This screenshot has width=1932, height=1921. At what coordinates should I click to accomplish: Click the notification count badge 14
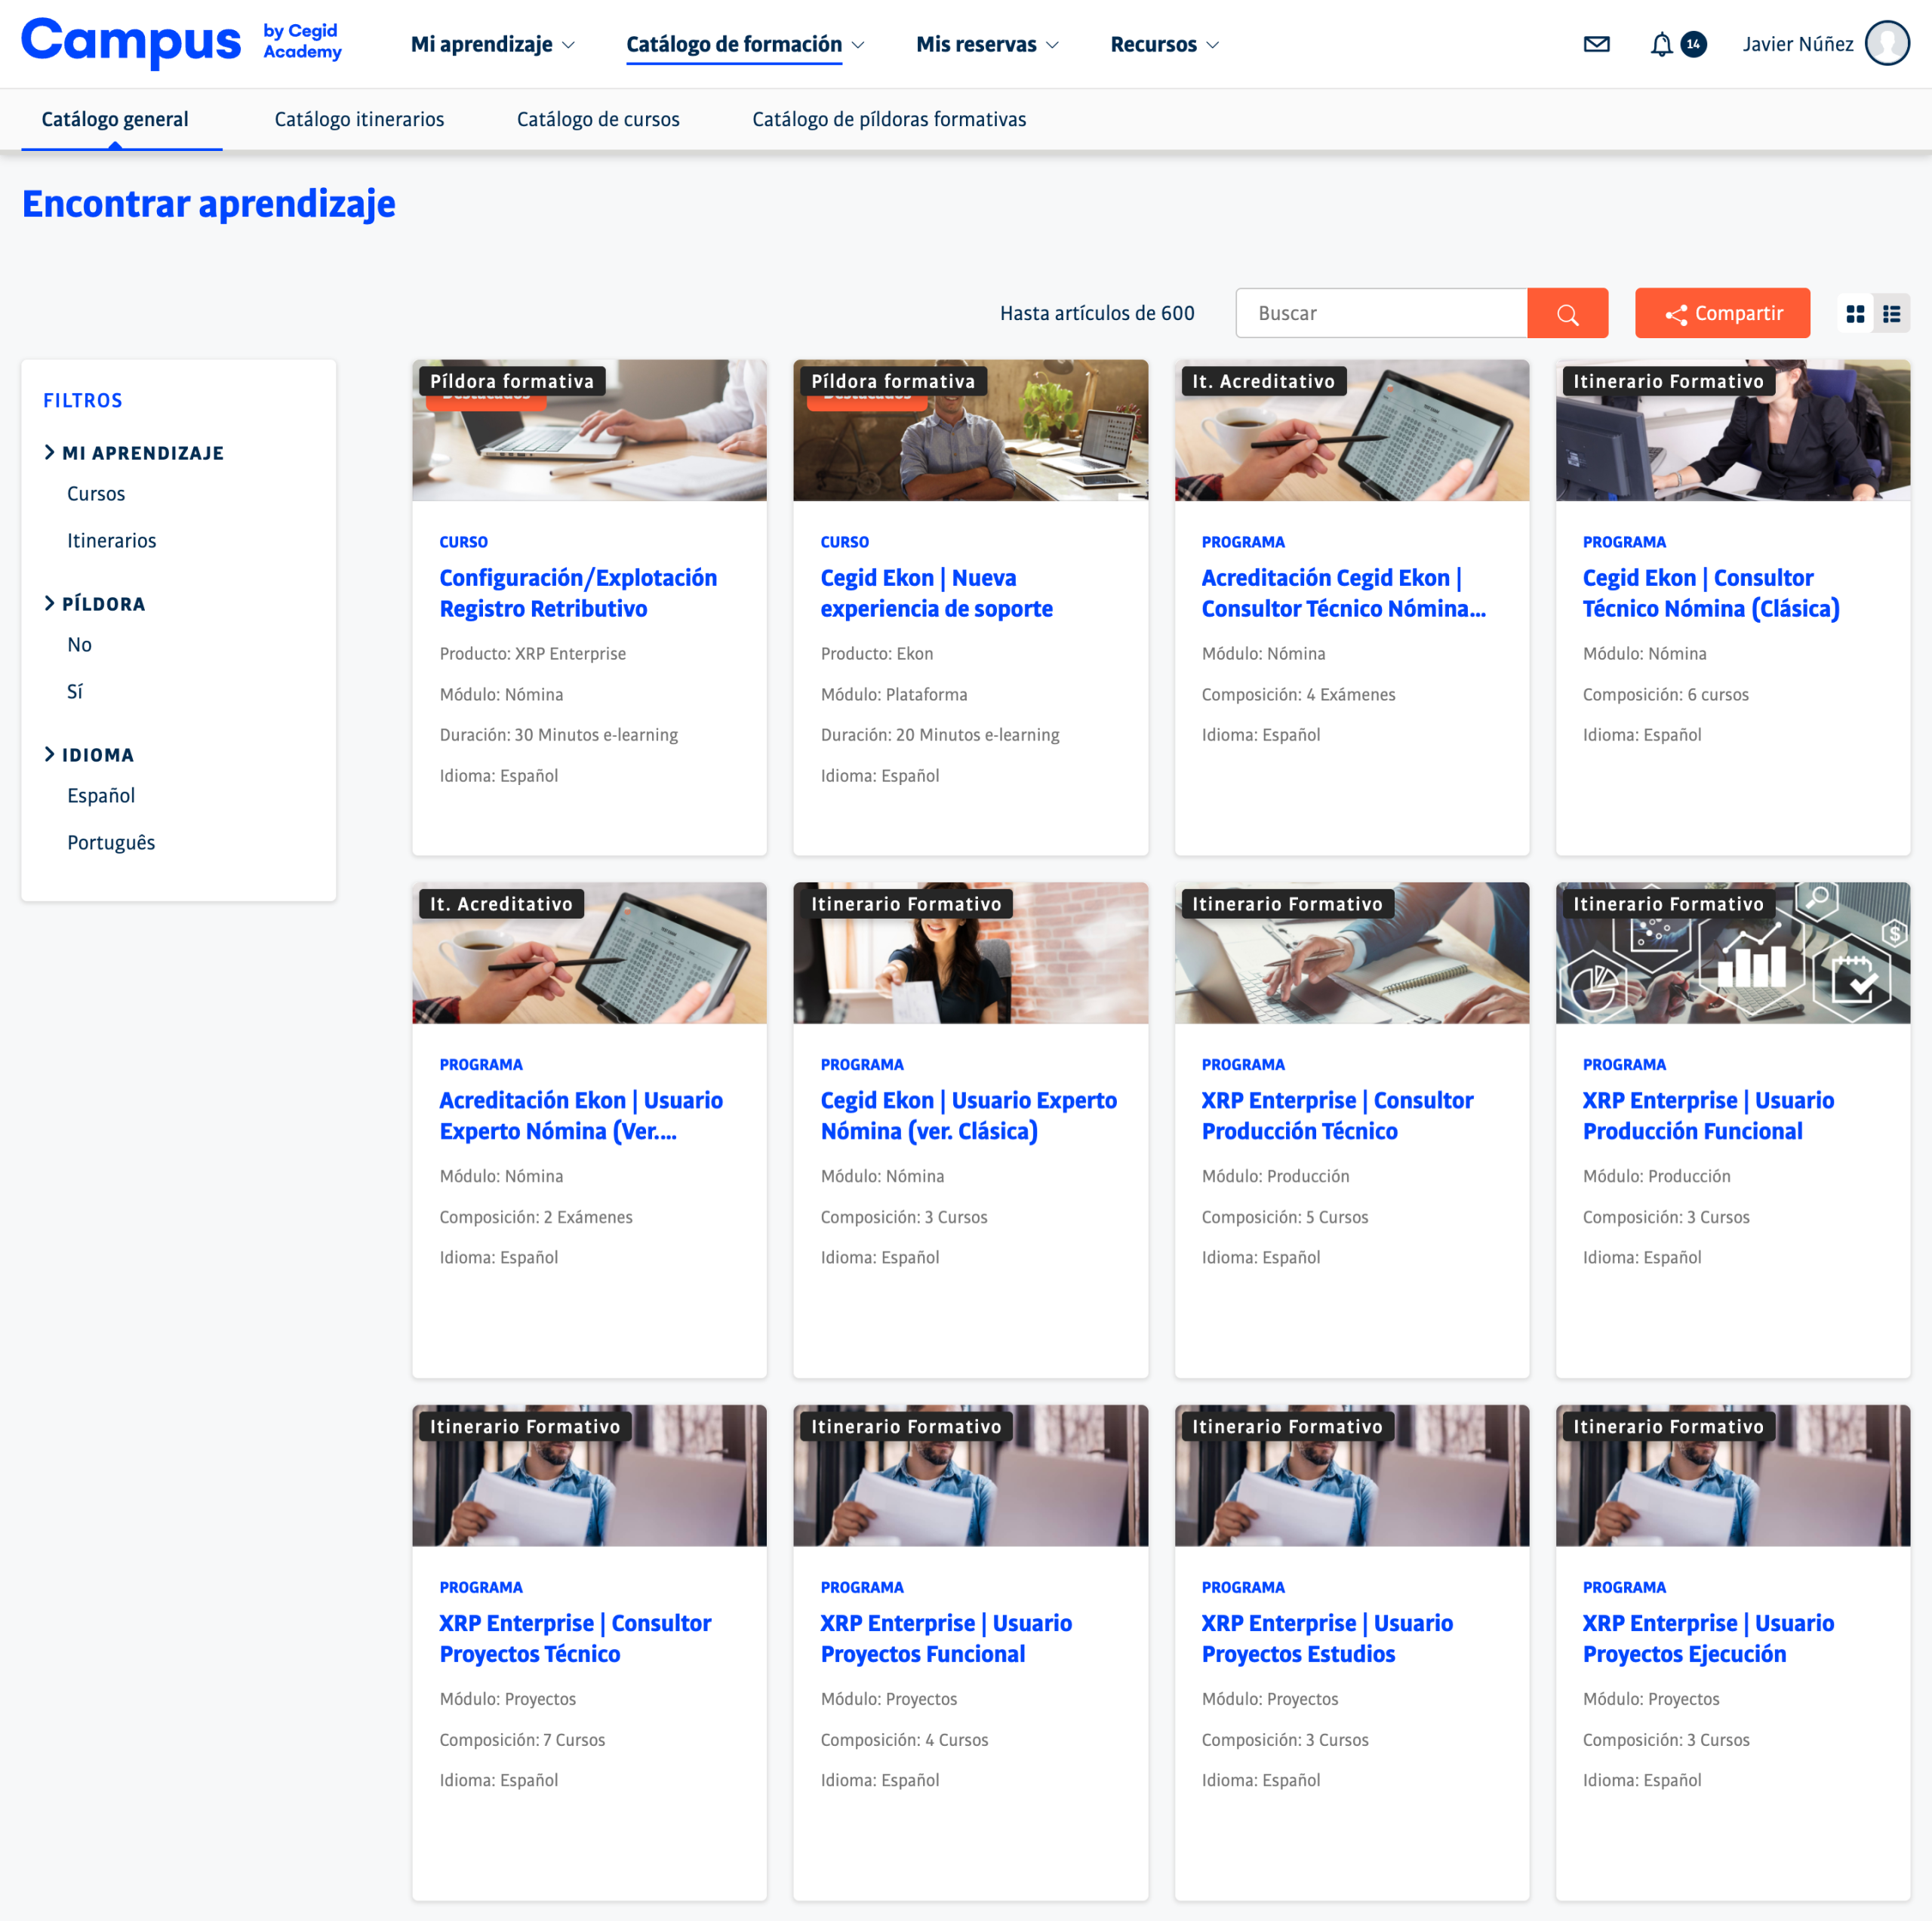pos(1693,44)
